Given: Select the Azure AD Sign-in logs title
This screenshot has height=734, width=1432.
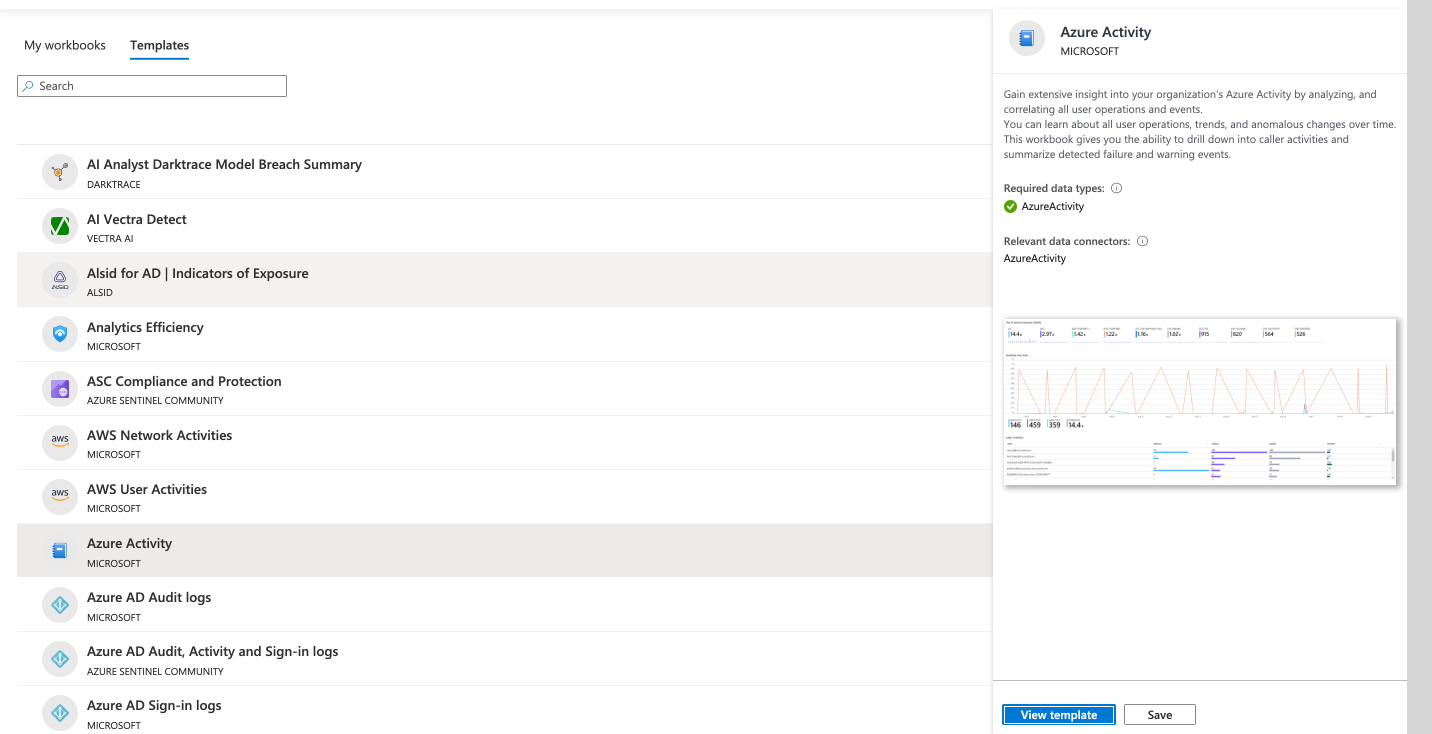Looking at the screenshot, I should pos(154,705).
